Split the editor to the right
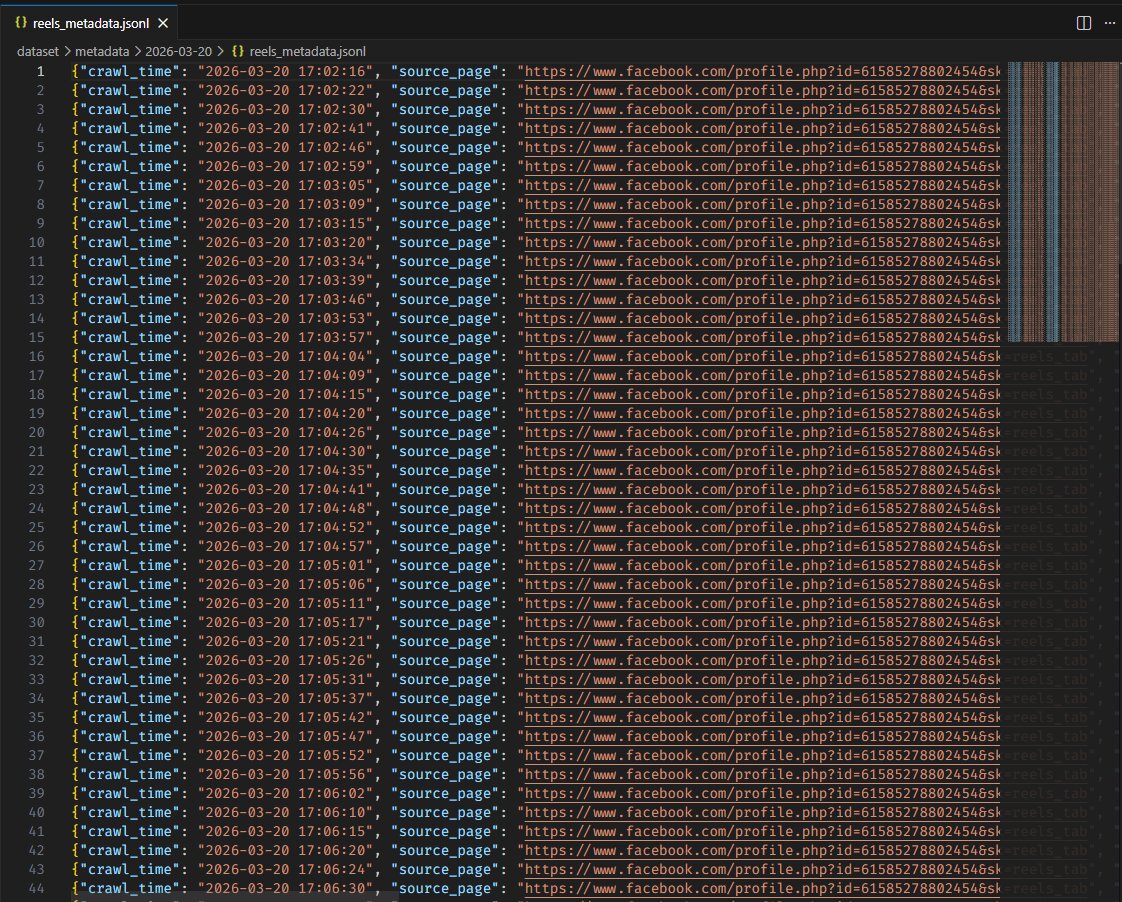The image size is (1122, 902). 1084,23
